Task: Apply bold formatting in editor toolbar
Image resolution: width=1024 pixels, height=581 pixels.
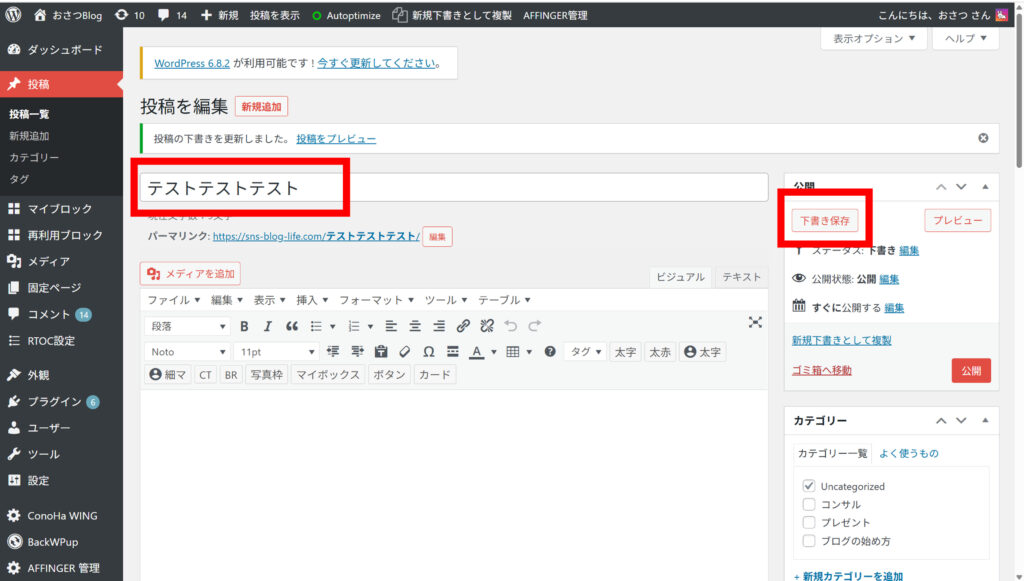Action: coord(244,326)
